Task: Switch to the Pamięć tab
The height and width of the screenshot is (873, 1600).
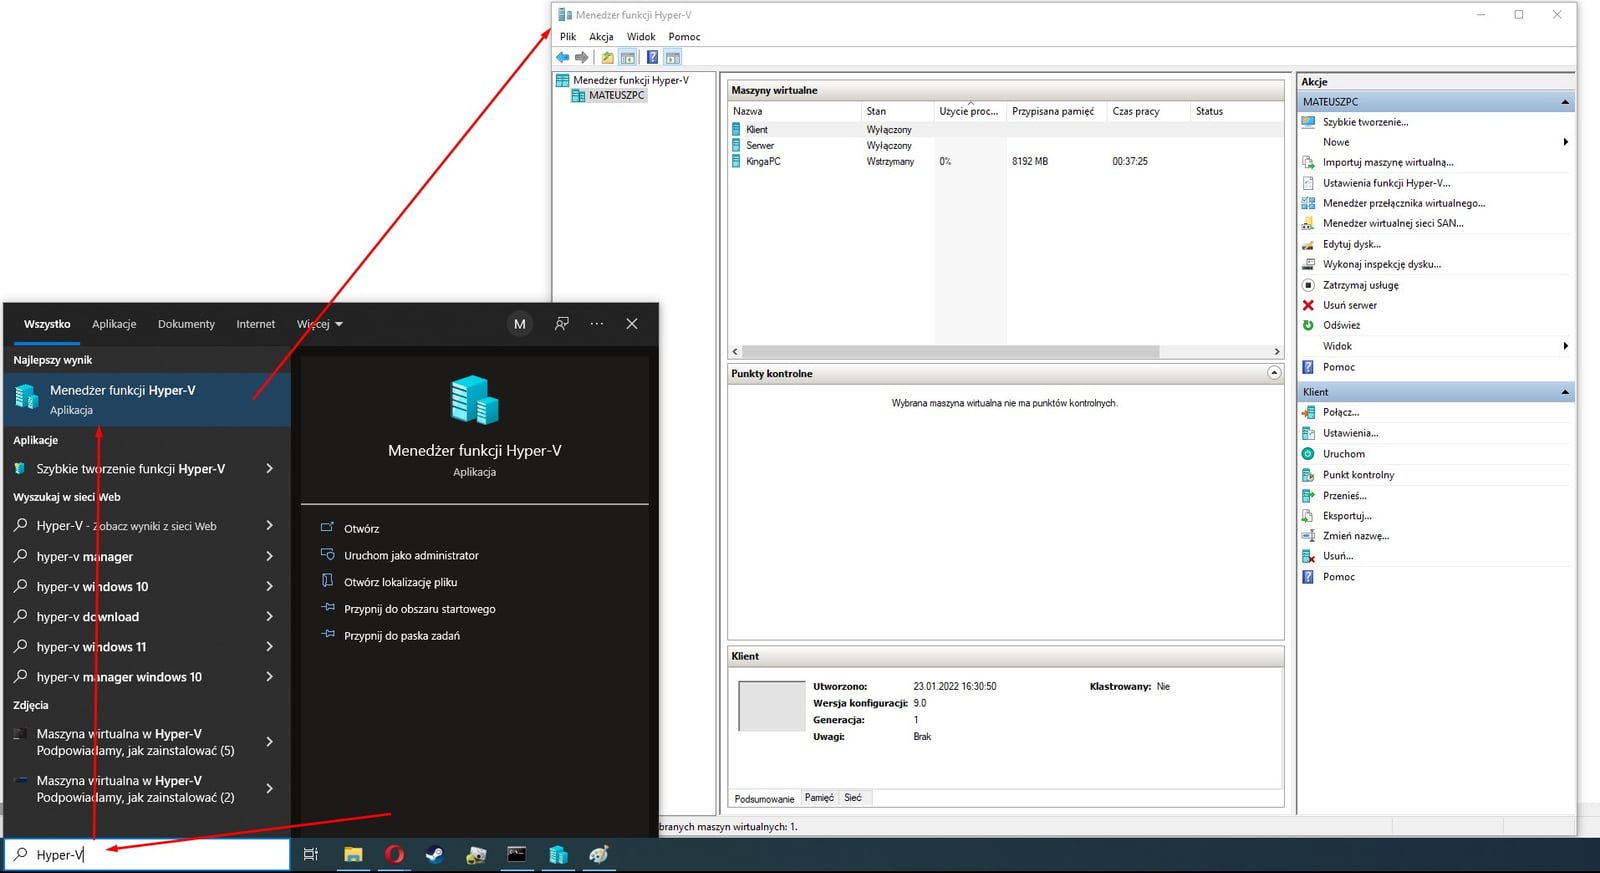Action: point(819,798)
